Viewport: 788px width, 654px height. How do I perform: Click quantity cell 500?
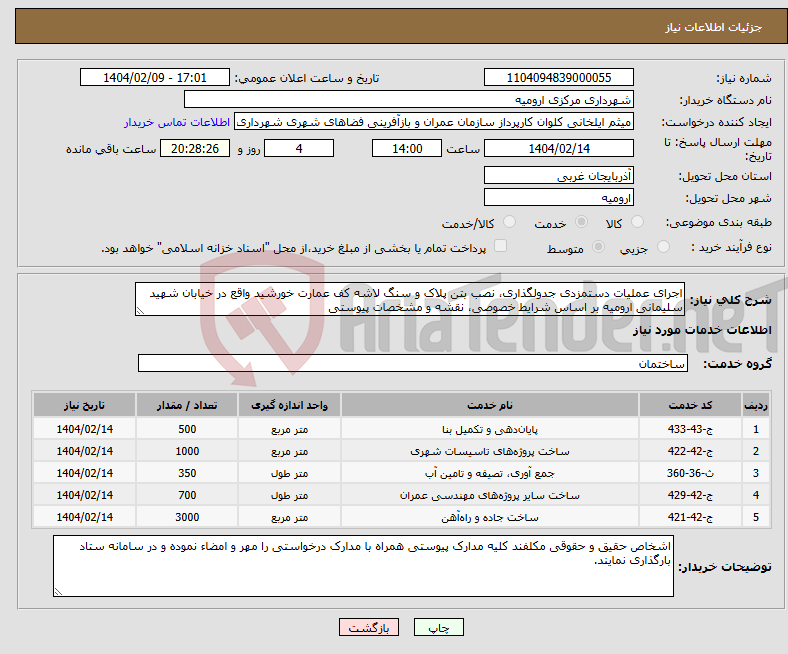(x=187, y=429)
